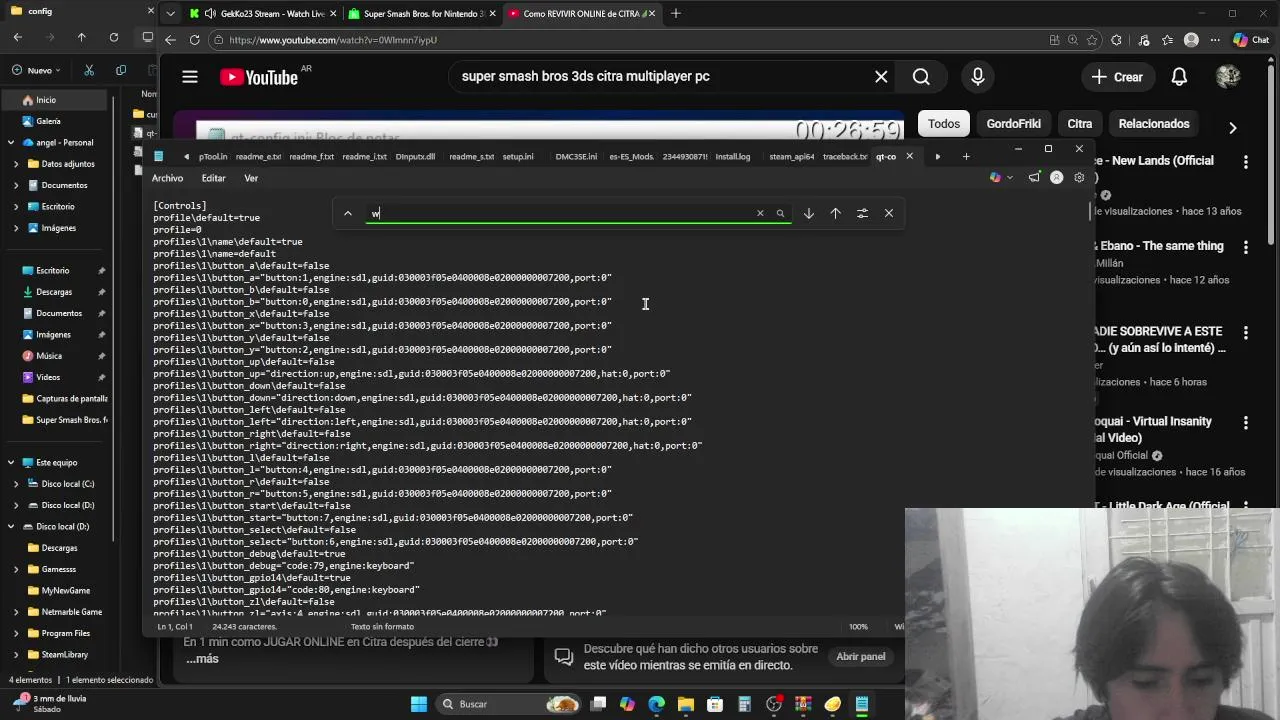
Task: Open the Notepad find options (sliders icon)
Action: point(862,213)
